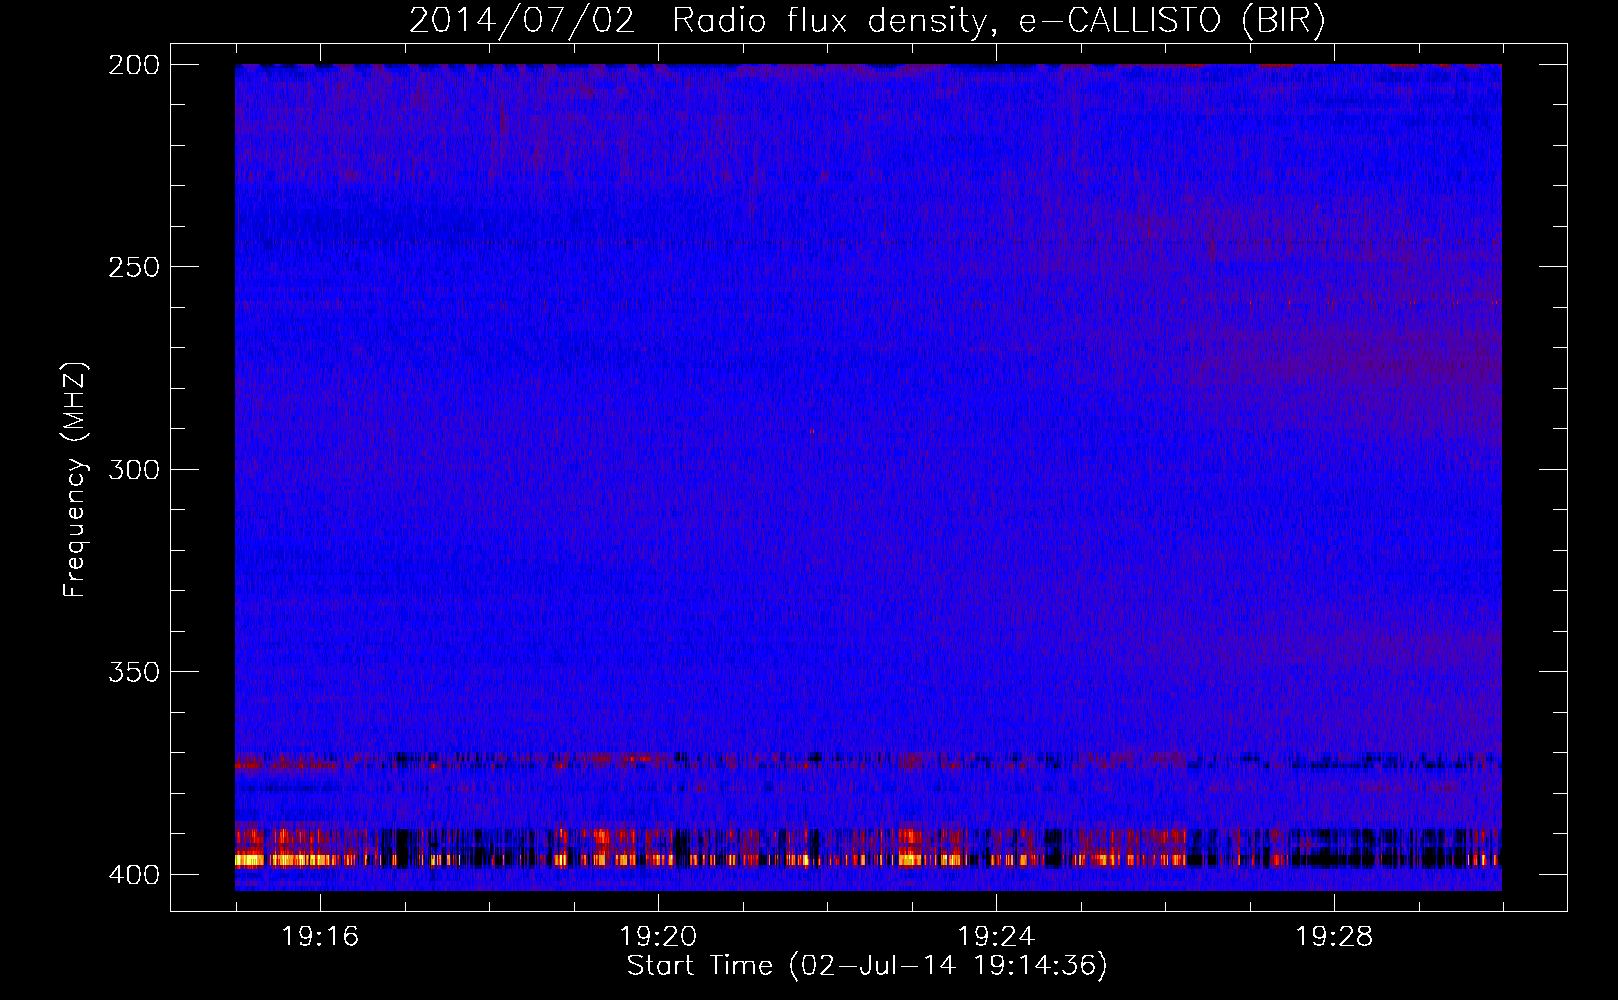
Task: Click the 19:28 time tick label
Action: point(1334,937)
